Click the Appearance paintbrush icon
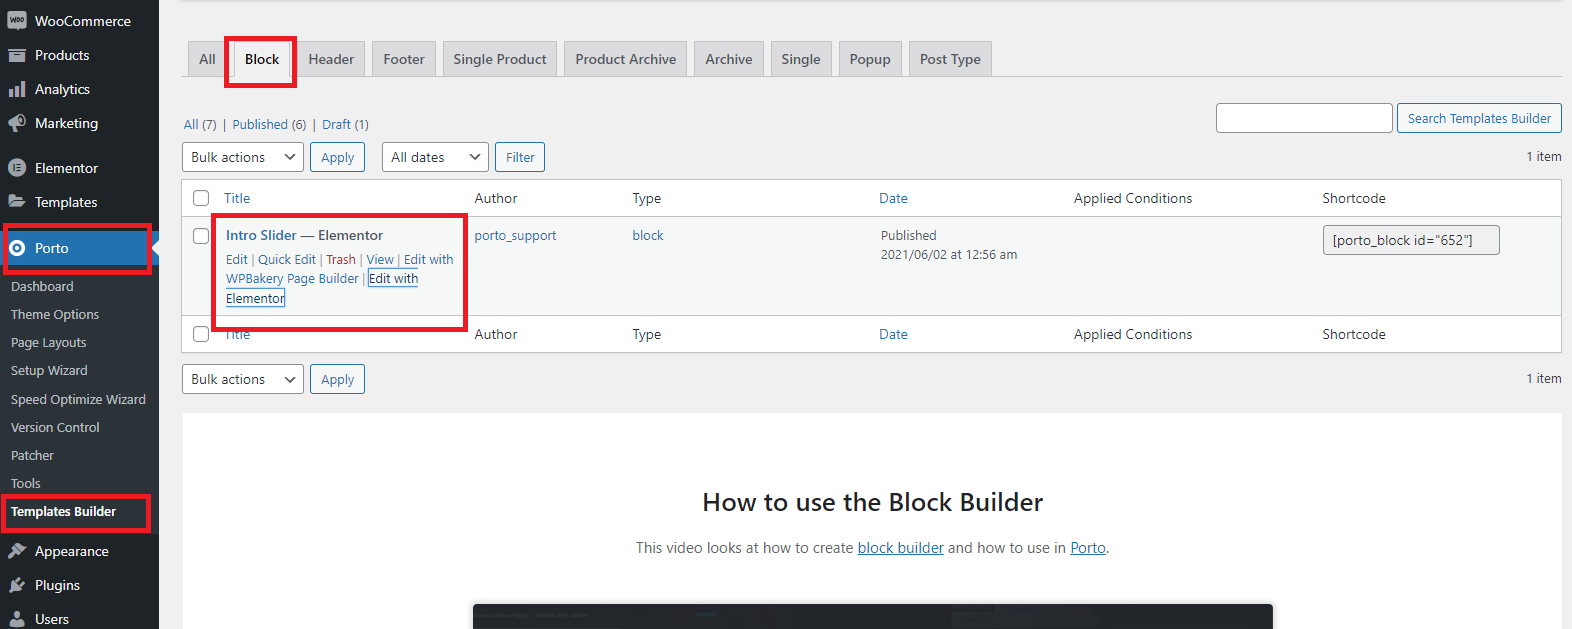The height and width of the screenshot is (629, 1572). 17,551
